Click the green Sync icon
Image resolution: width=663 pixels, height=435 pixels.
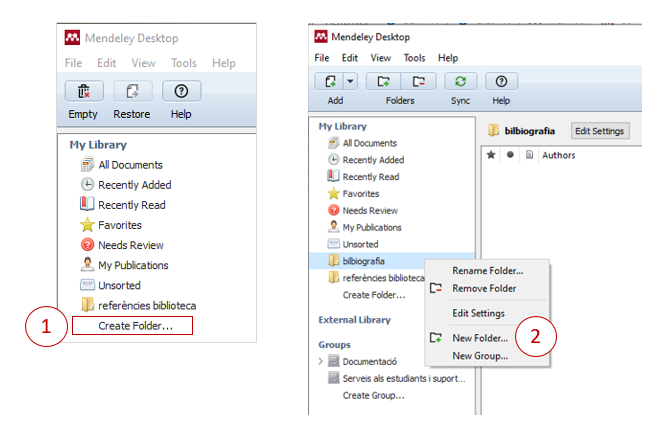(460, 81)
